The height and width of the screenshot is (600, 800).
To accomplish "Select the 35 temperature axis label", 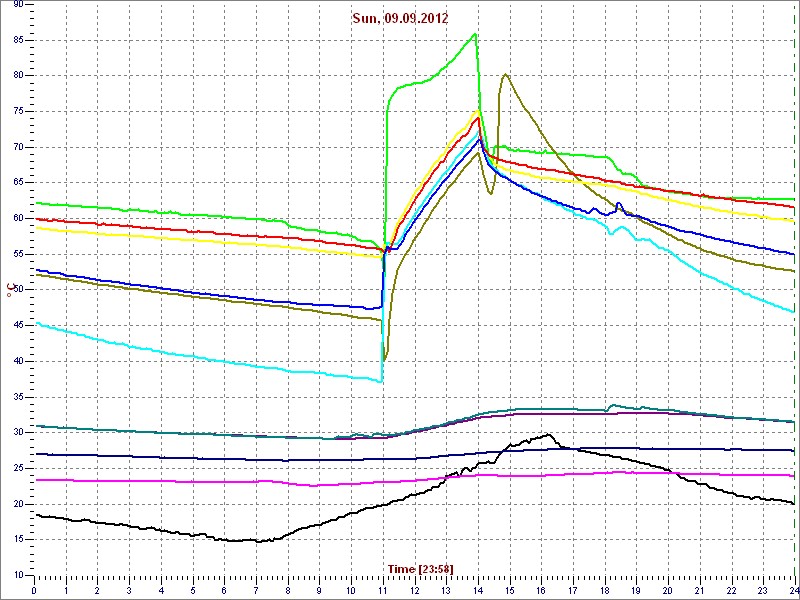I will coord(17,397).
